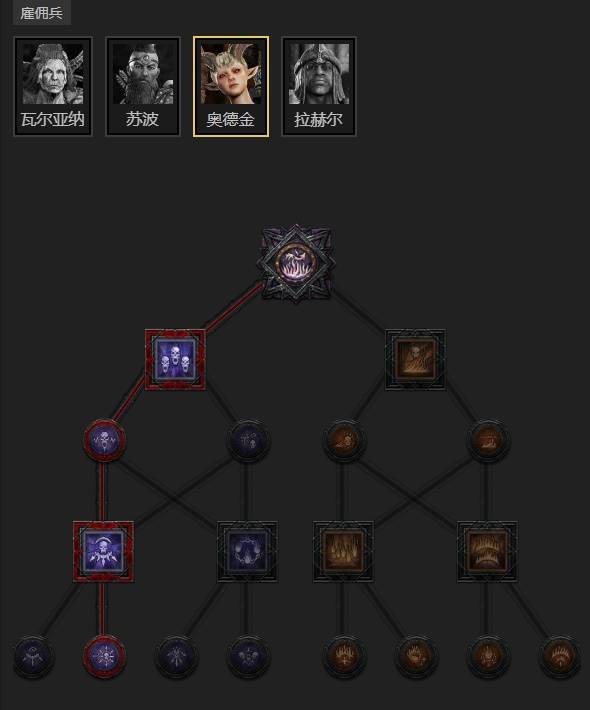Pick the bottom brown passive under flame pillars skill
Screen dimensions: 590x710
tap(344, 656)
